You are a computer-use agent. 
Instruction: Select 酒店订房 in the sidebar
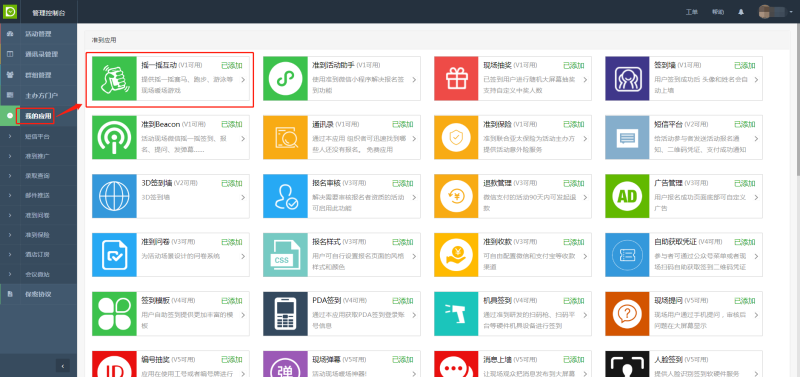click(x=38, y=255)
